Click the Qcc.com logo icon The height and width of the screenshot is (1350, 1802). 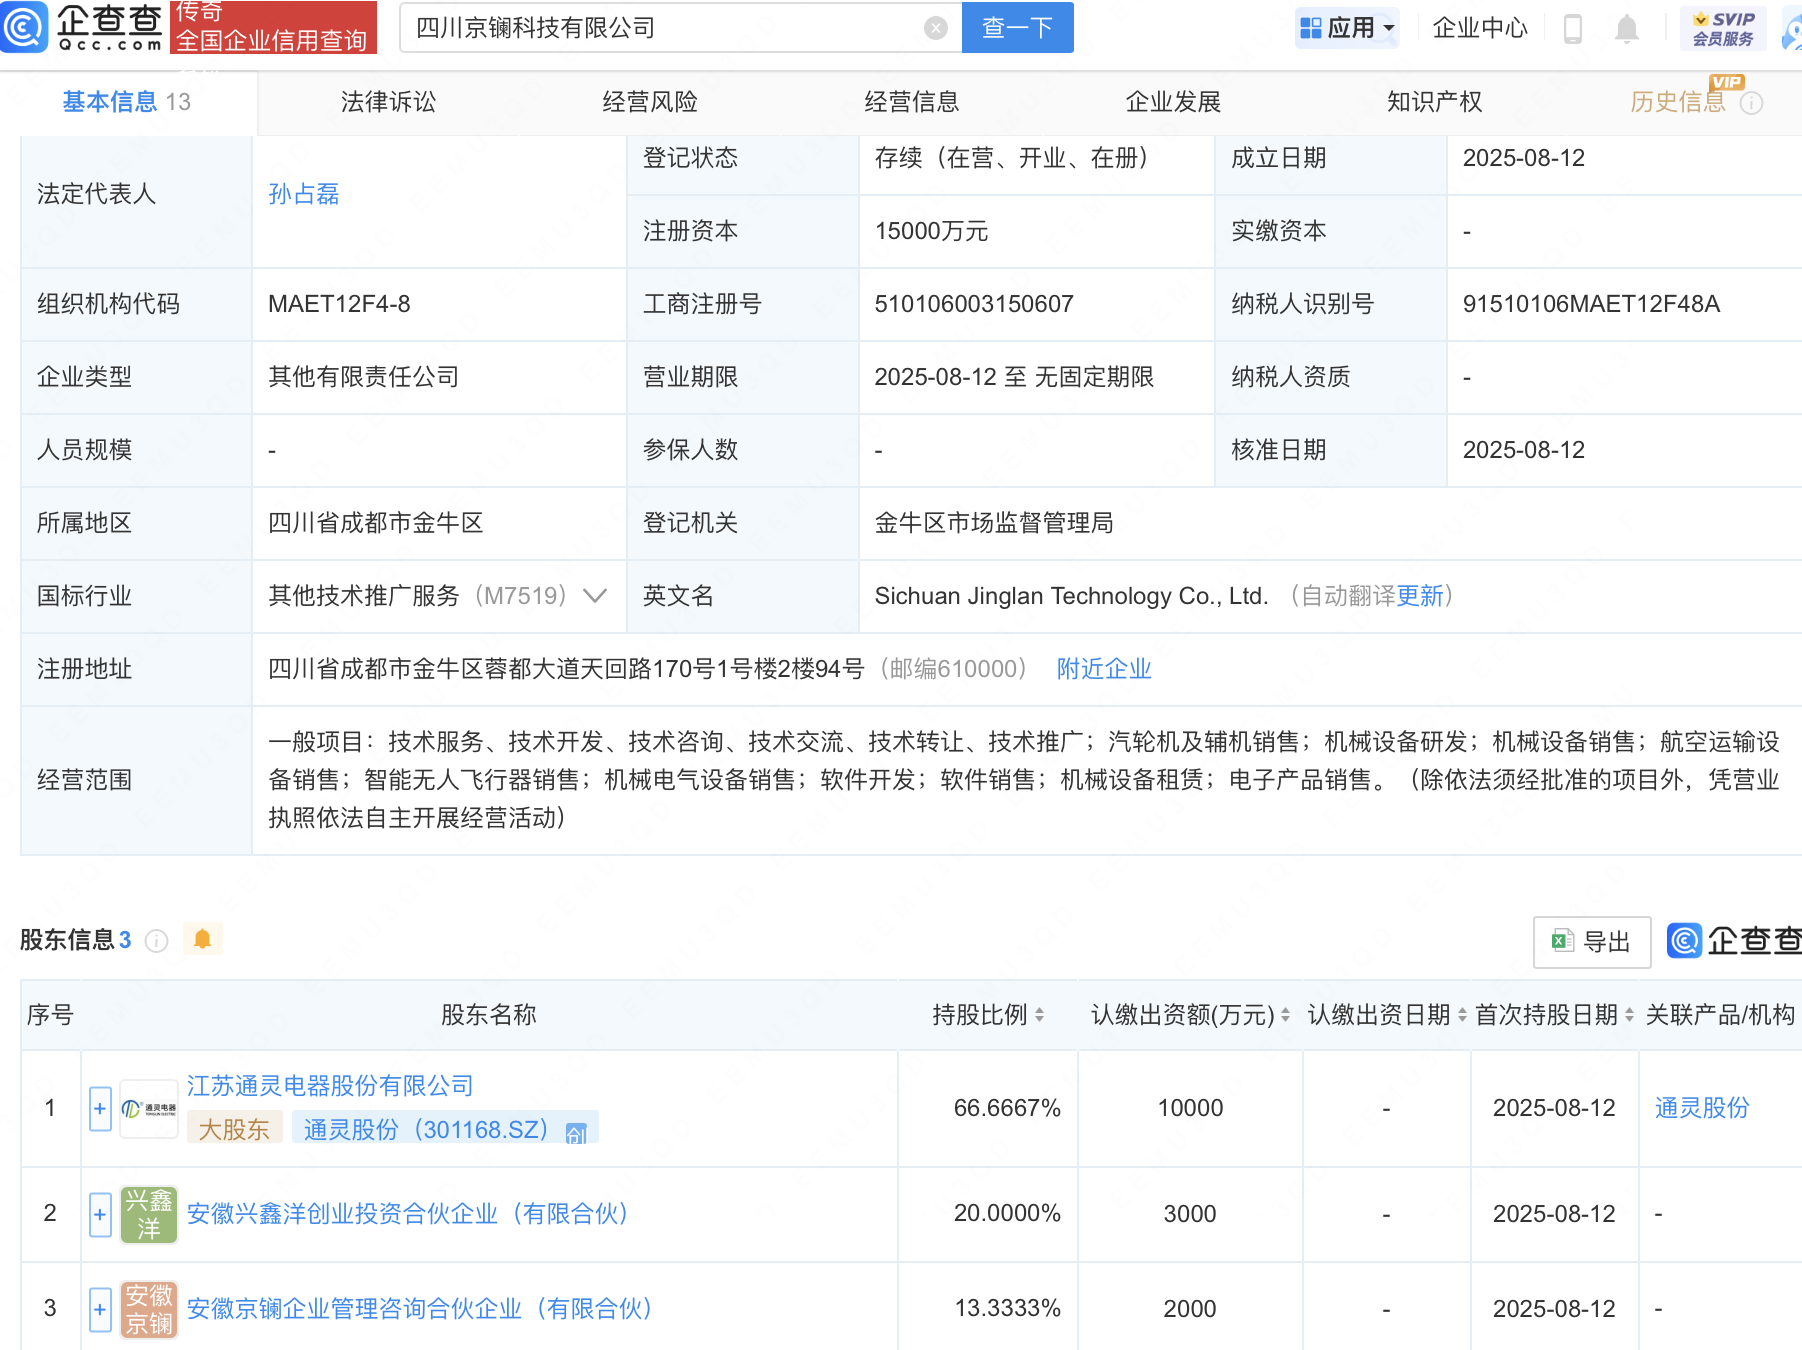coord(24,27)
